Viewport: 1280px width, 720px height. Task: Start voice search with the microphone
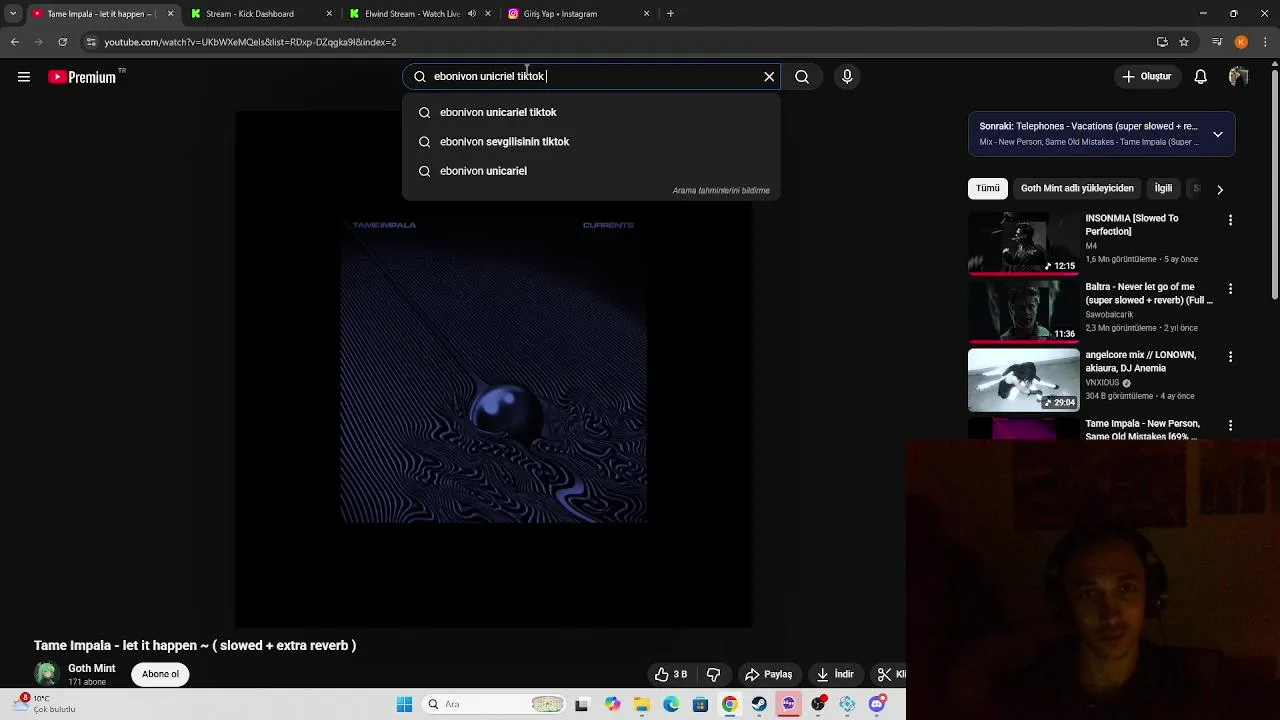pyautogui.click(x=847, y=76)
